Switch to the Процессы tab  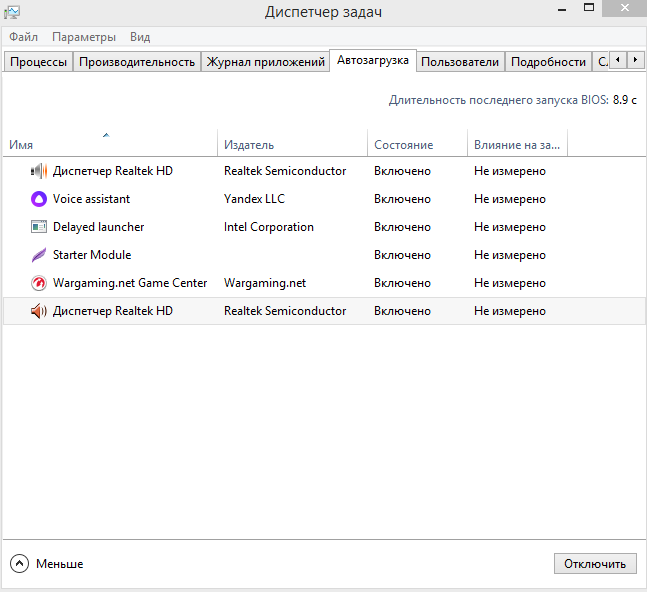(38, 62)
